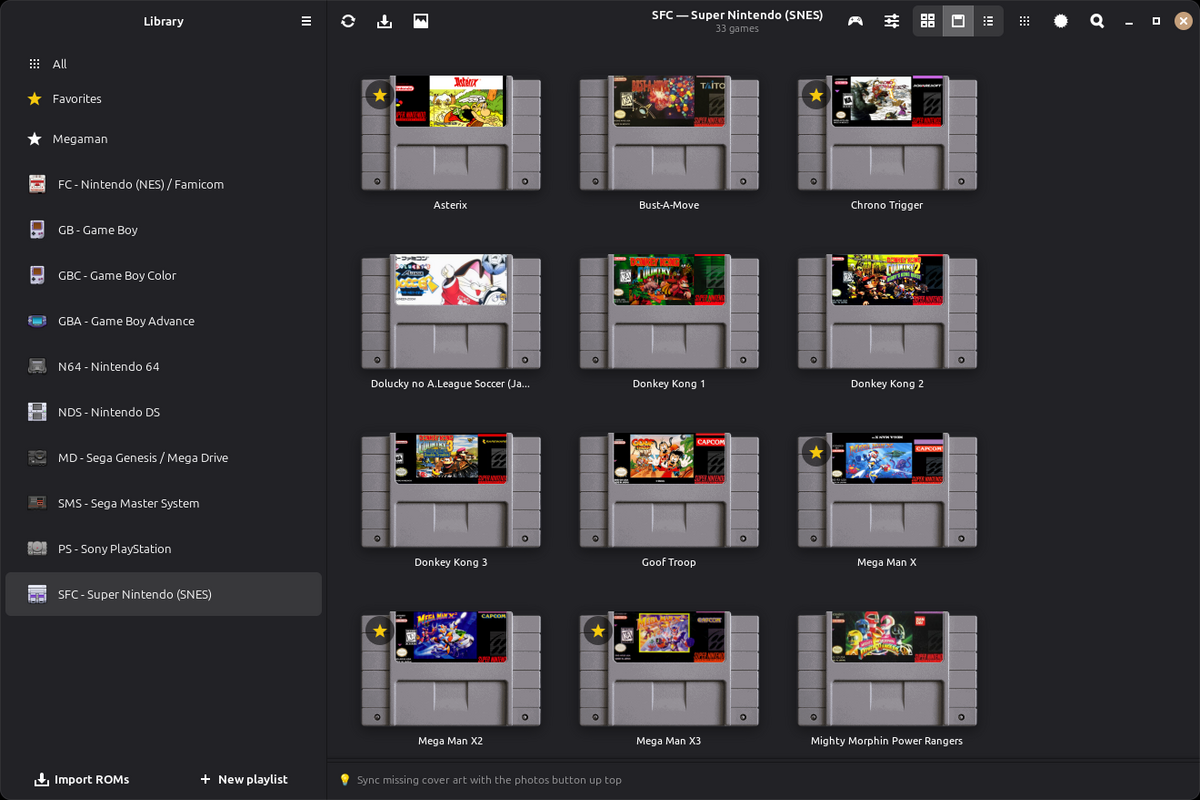Switch to grid view mode

click(x=928, y=21)
